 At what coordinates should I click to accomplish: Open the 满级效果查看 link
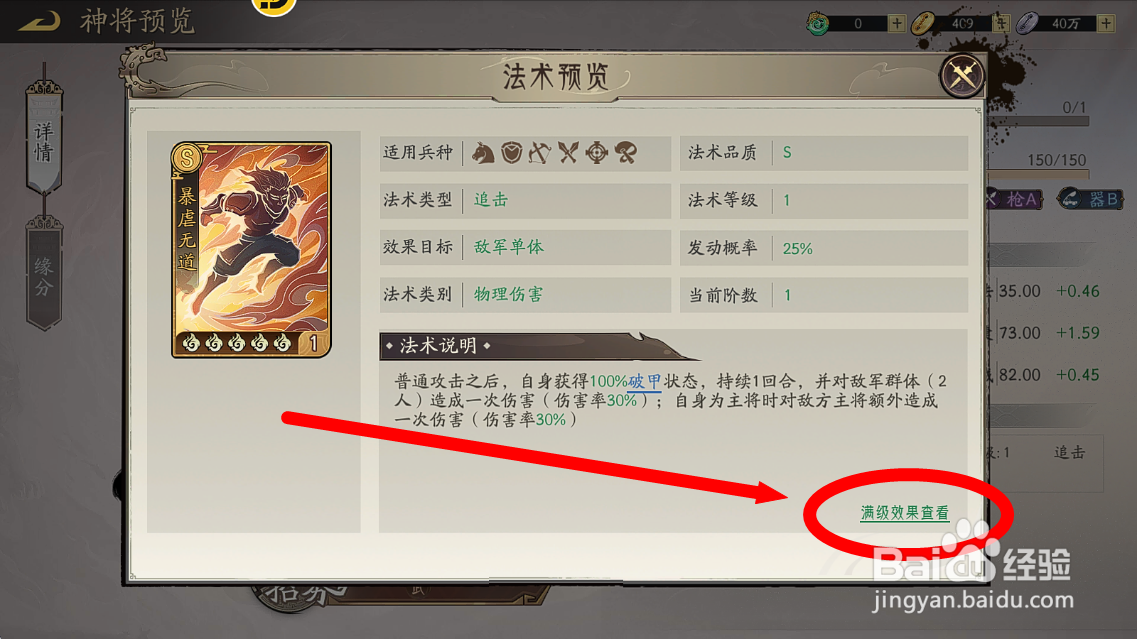point(904,513)
